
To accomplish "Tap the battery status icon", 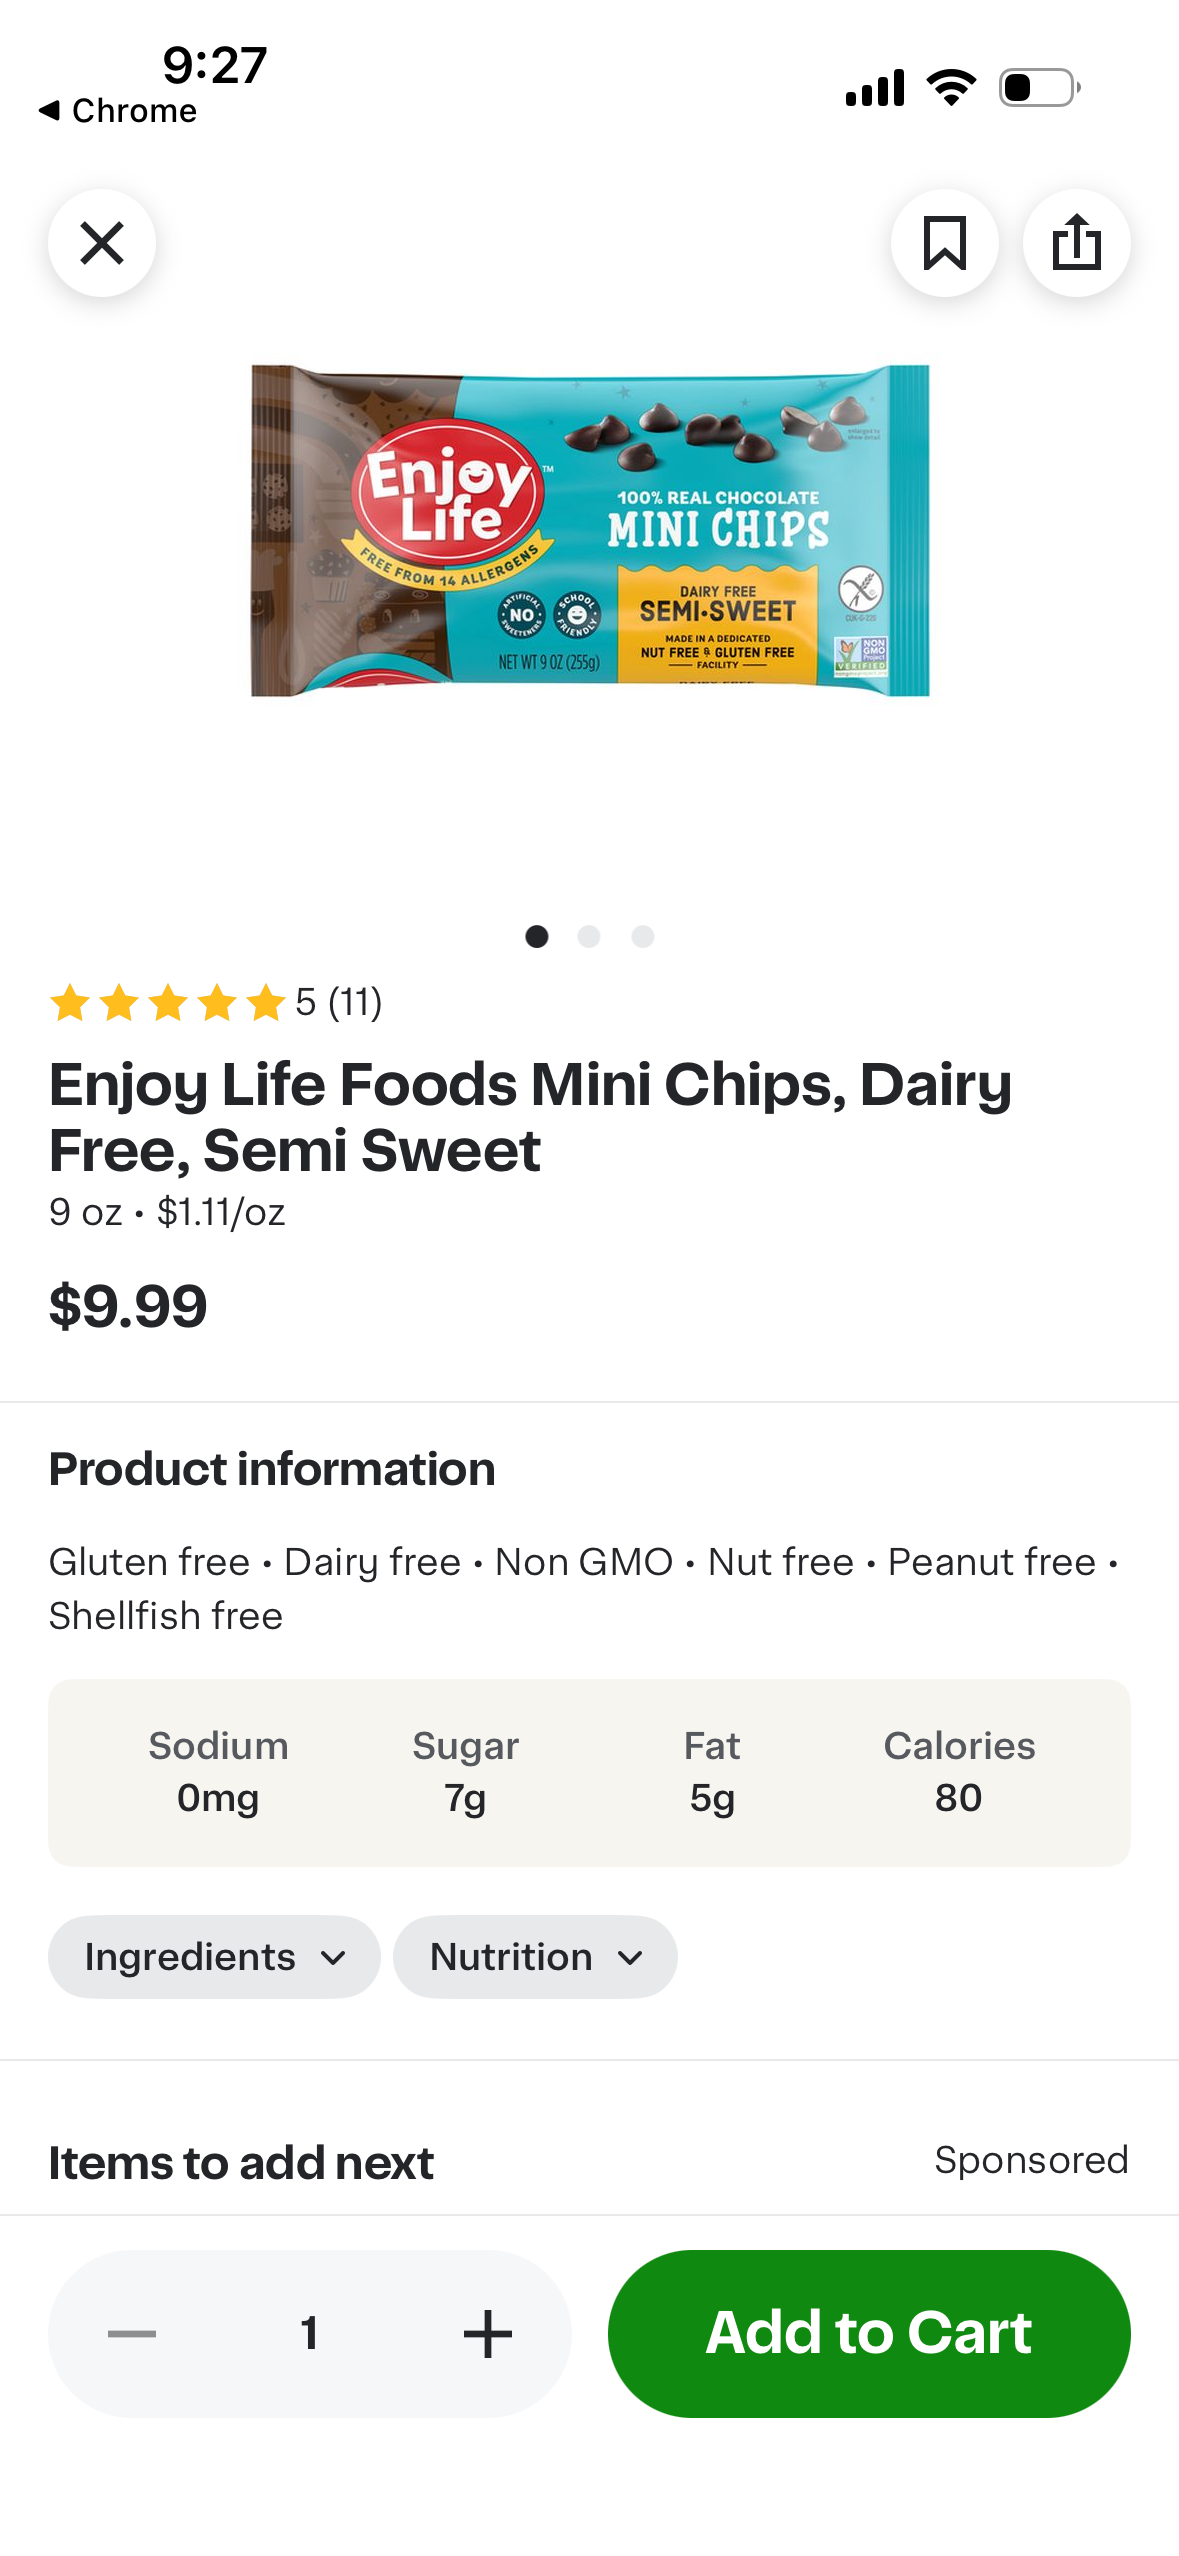I will (1039, 88).
